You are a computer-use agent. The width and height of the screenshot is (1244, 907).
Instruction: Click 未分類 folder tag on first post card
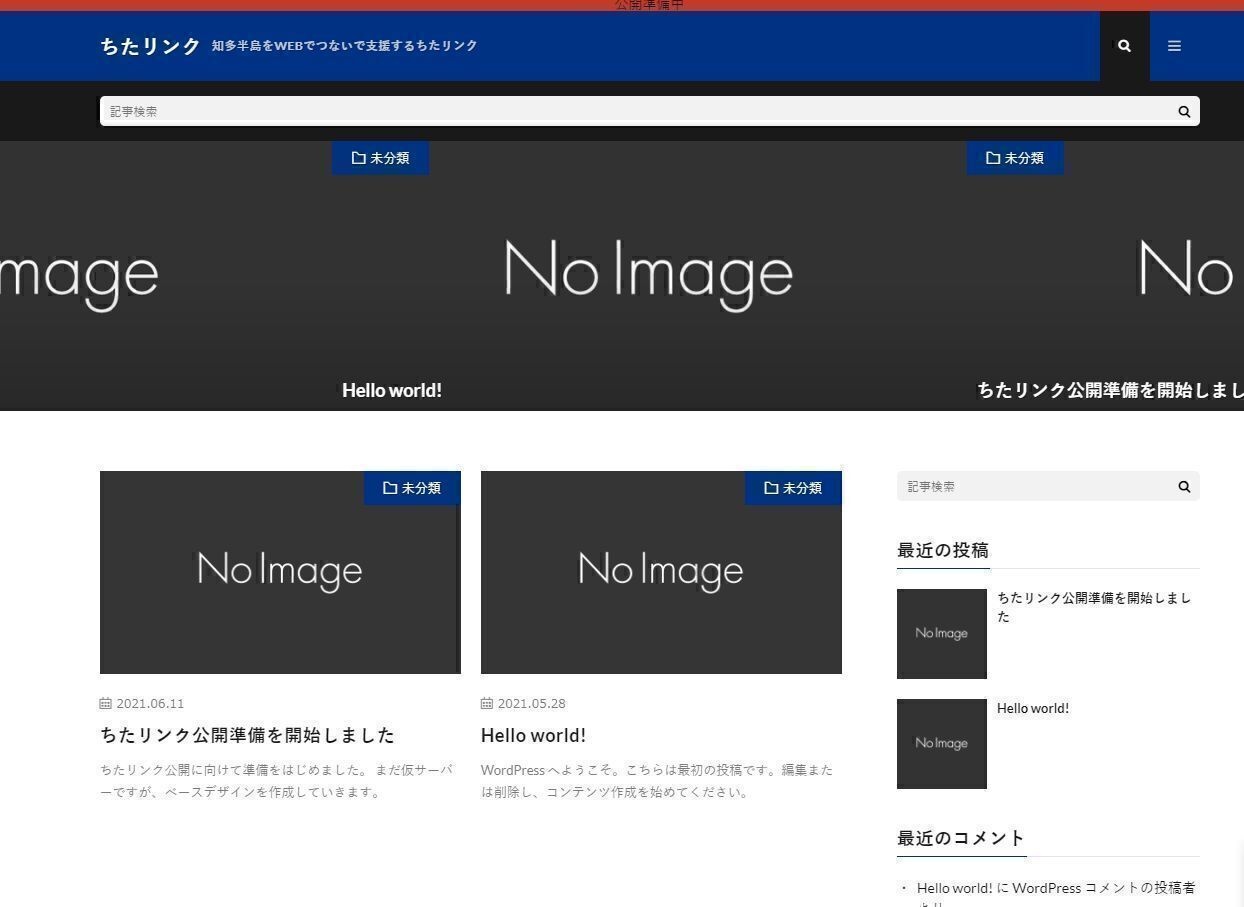(412, 488)
